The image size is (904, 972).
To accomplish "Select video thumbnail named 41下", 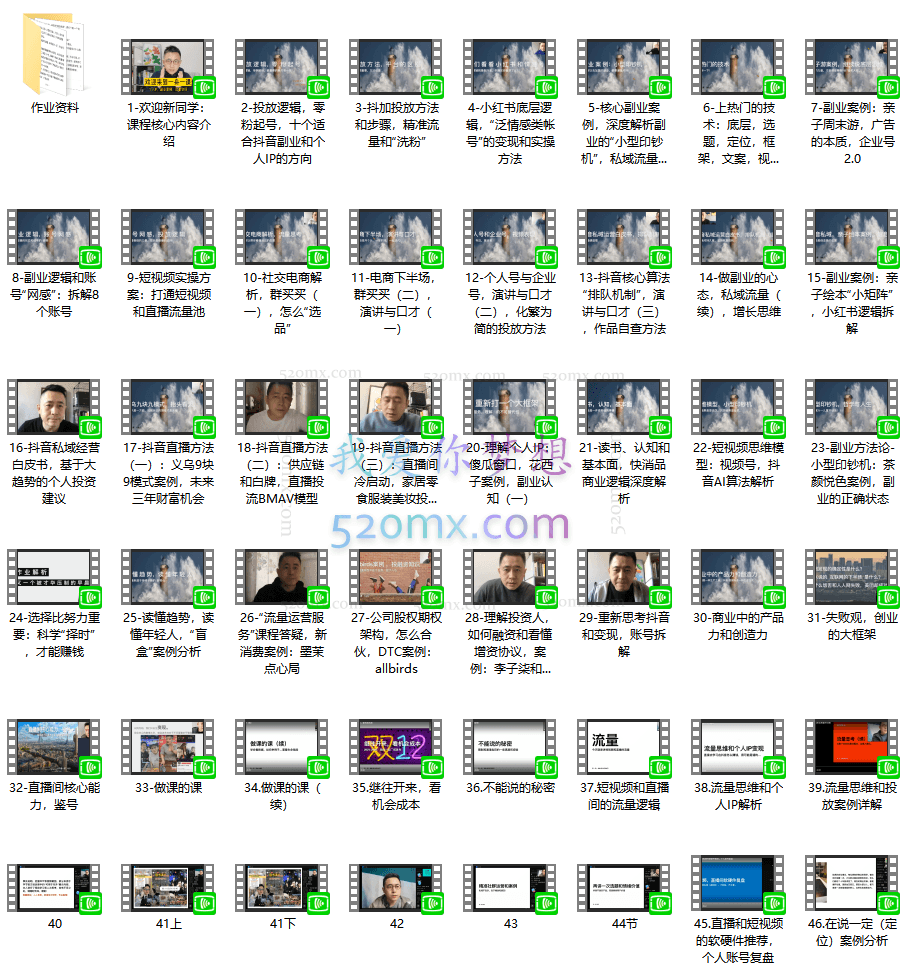I will tap(282, 889).
